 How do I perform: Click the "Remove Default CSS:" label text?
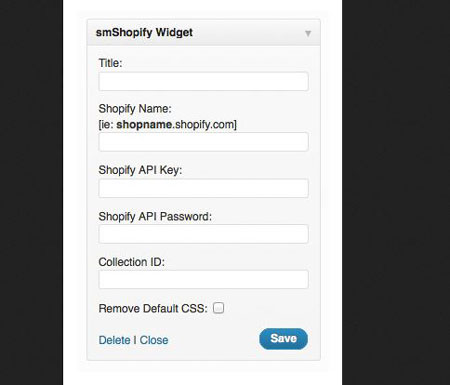[x=153, y=308]
